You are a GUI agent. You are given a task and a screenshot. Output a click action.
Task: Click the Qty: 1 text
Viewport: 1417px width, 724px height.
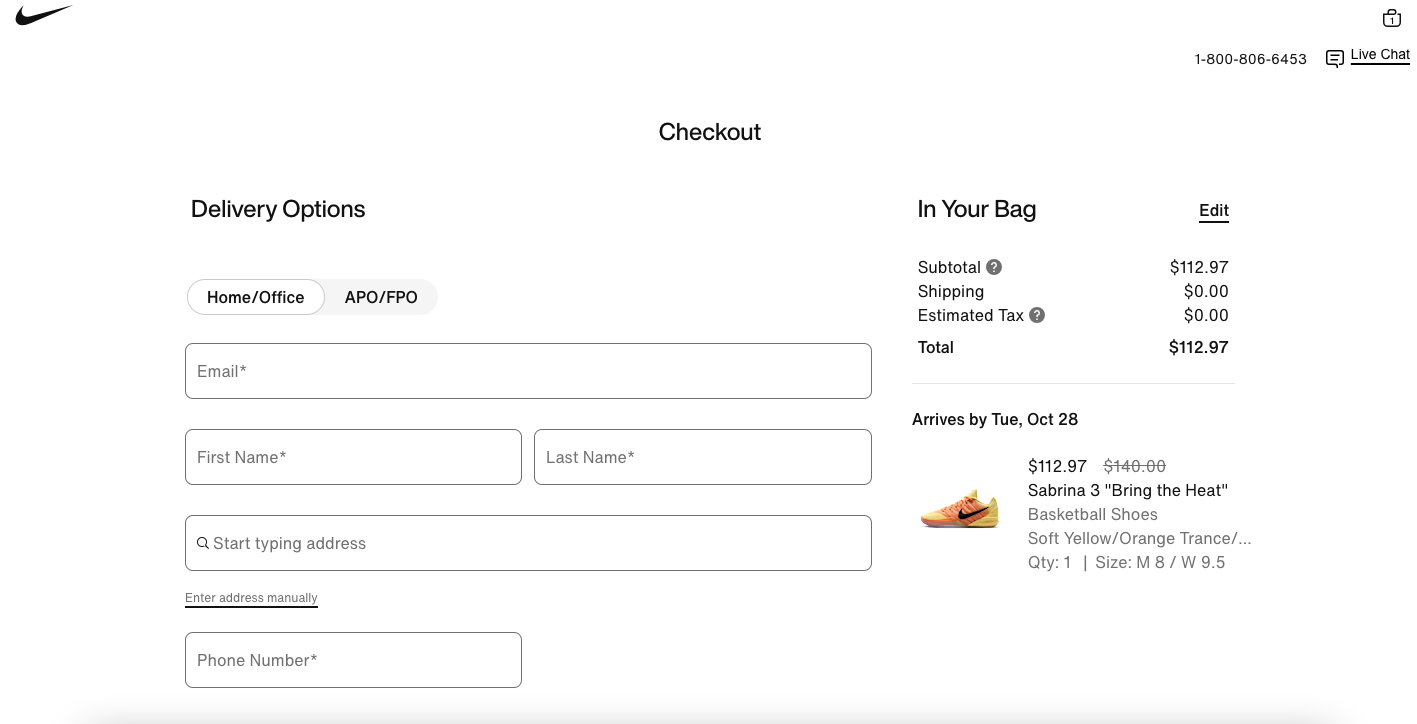(x=1049, y=562)
